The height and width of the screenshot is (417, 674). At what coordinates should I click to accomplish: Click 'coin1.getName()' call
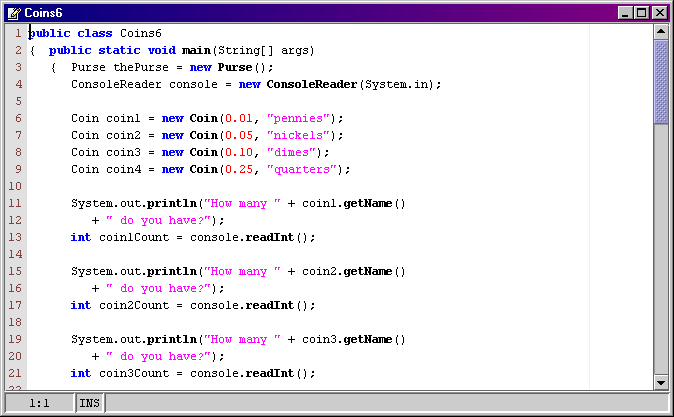353,203
